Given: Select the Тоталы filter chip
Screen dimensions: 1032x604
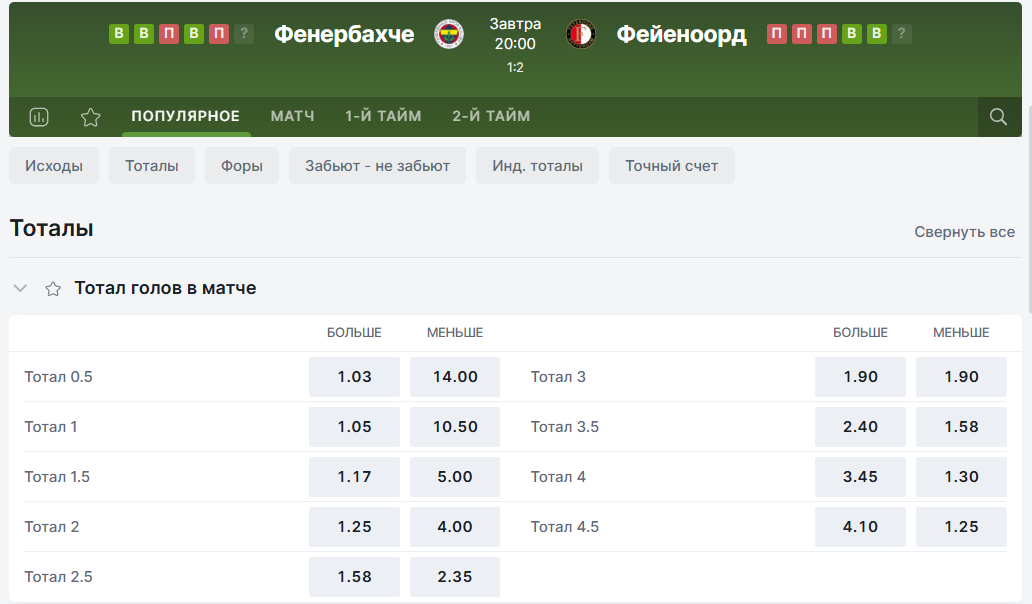Looking at the screenshot, I should coord(152,166).
